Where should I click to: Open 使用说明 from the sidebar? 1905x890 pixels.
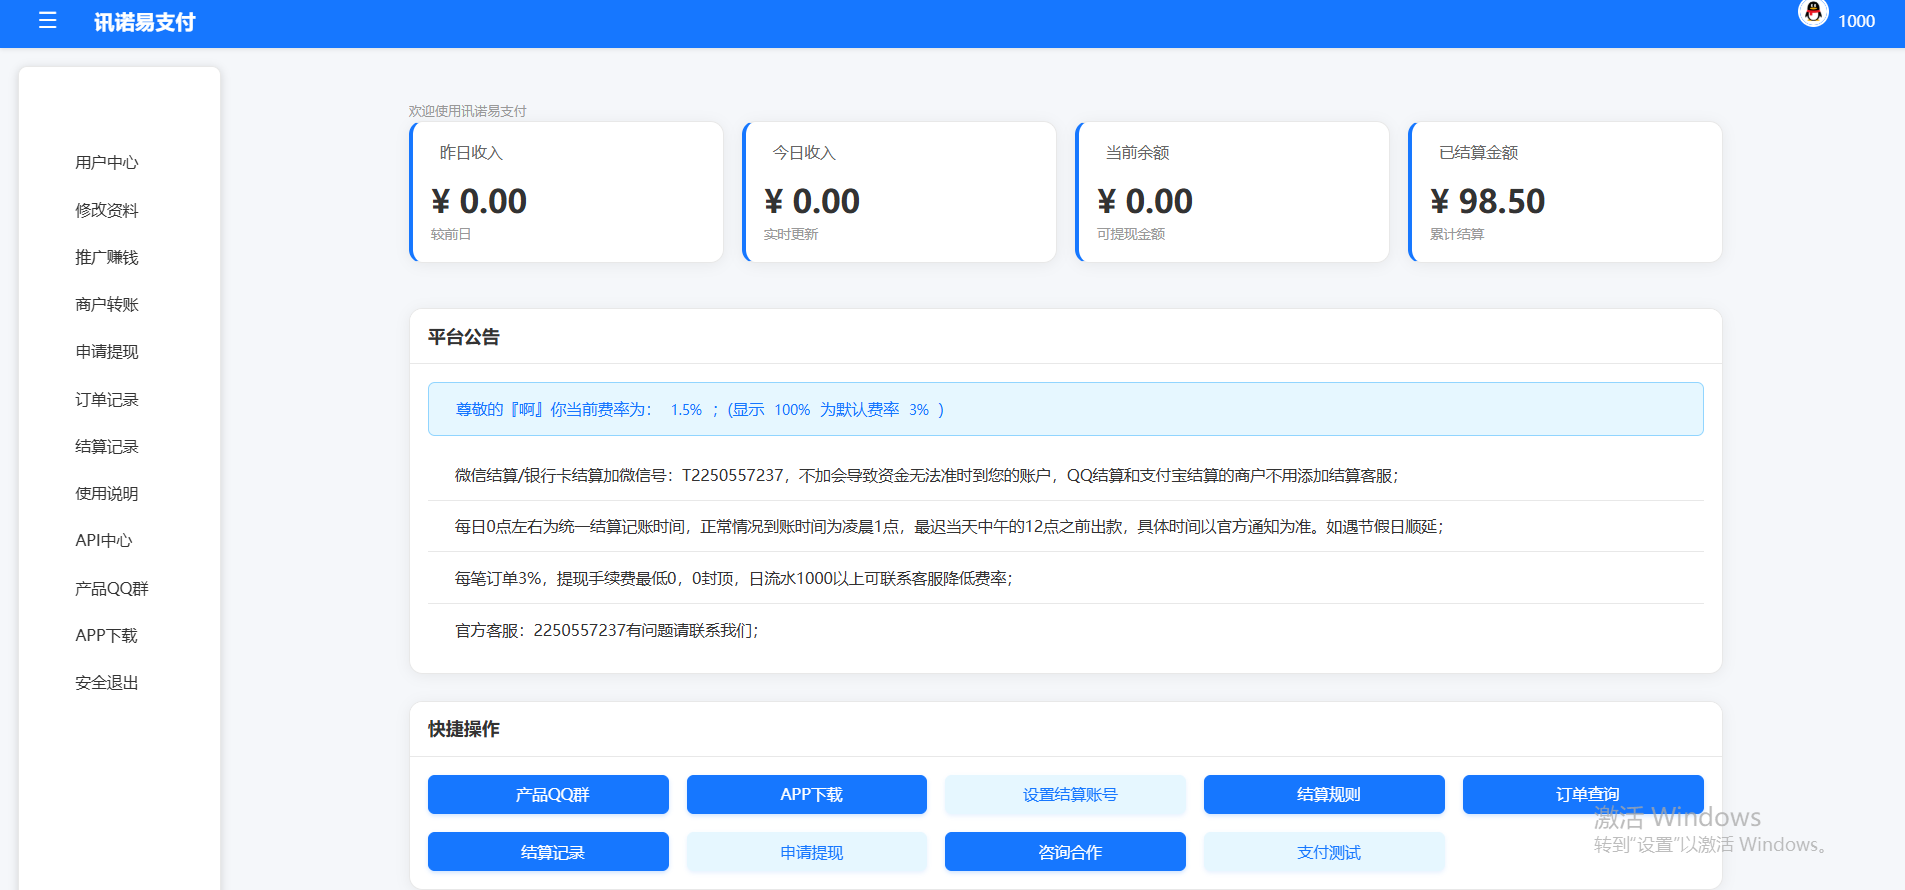click(x=107, y=493)
